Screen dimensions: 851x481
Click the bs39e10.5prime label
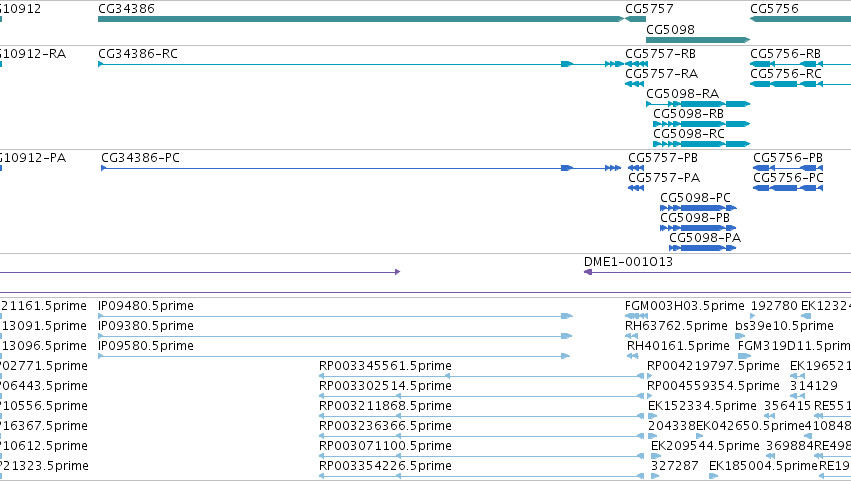[x=784, y=326]
